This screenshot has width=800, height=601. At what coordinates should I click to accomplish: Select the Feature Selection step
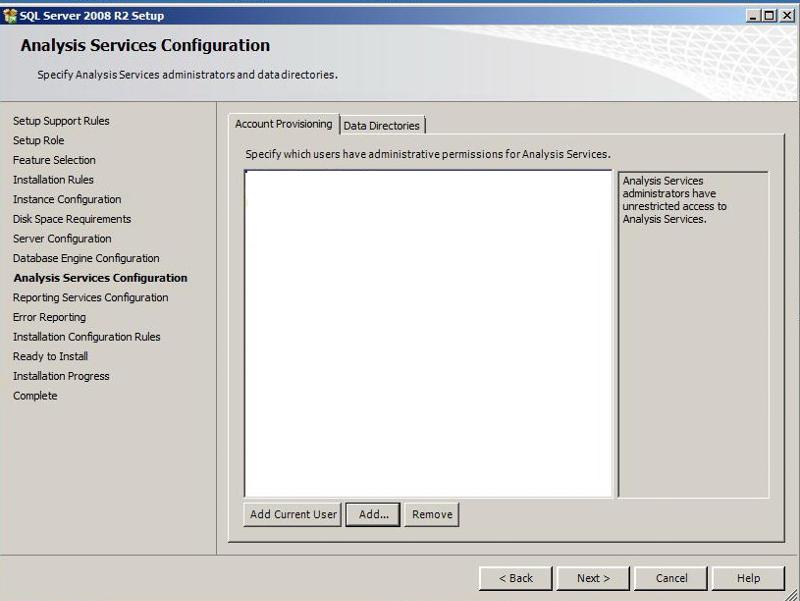(x=54, y=160)
